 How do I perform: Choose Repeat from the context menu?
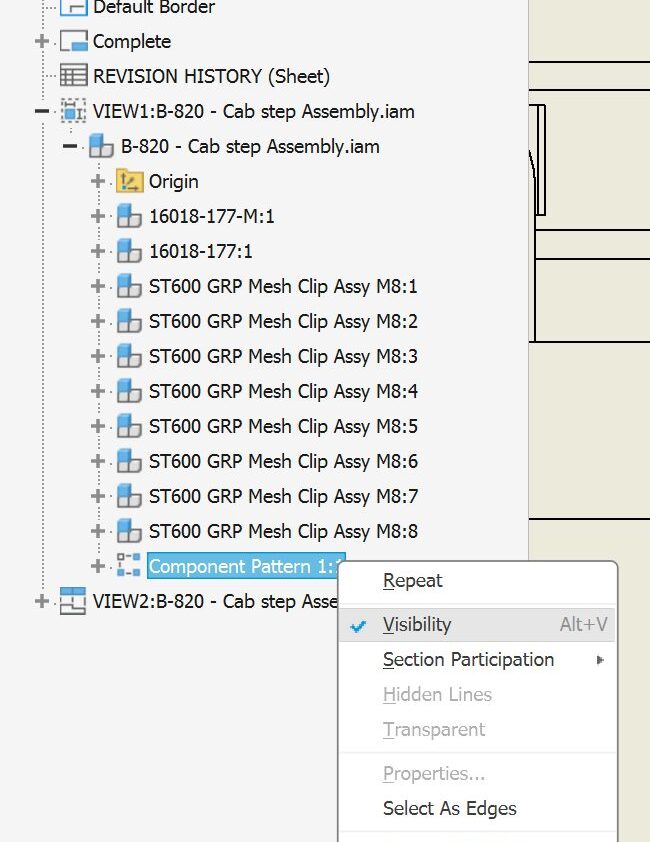[x=412, y=581]
